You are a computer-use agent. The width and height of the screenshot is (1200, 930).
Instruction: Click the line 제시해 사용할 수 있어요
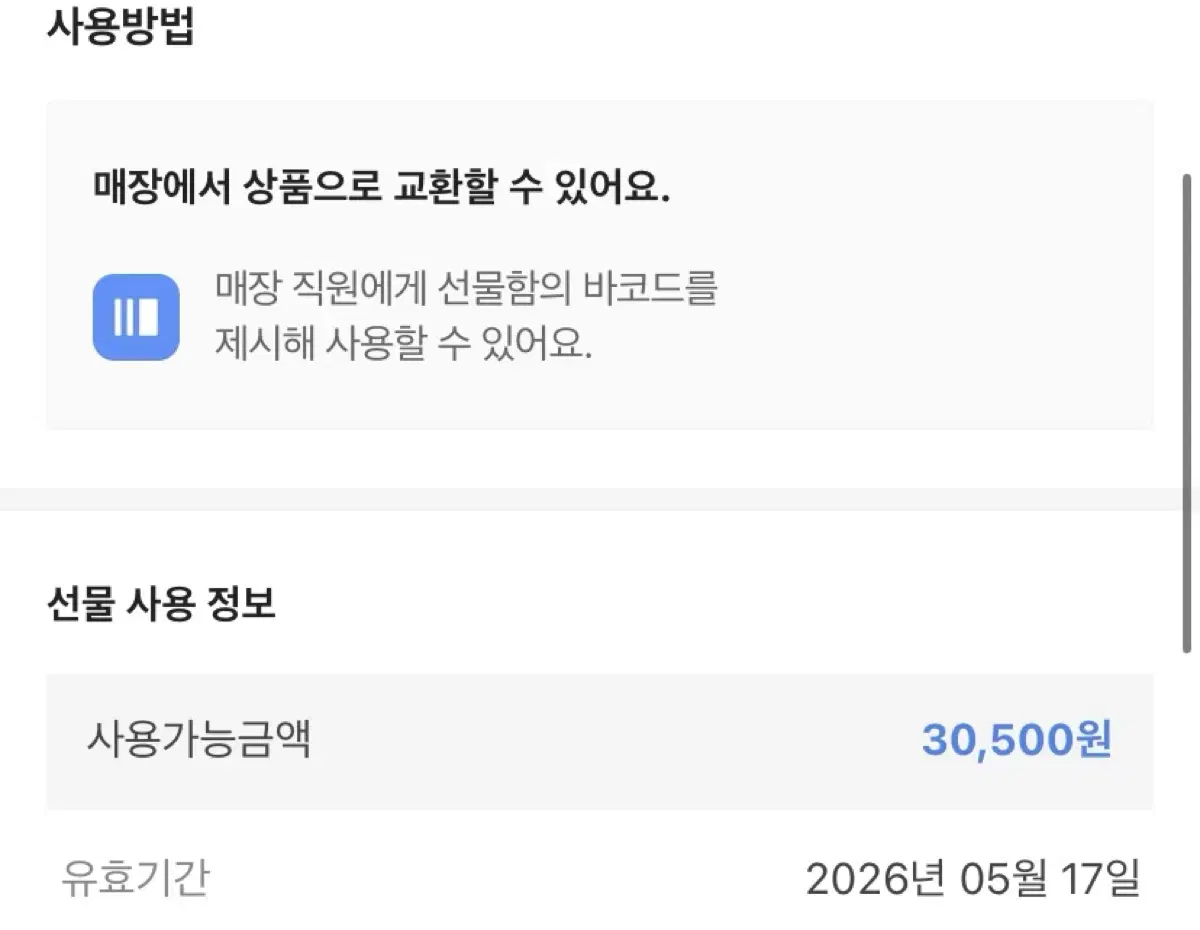[404, 345]
